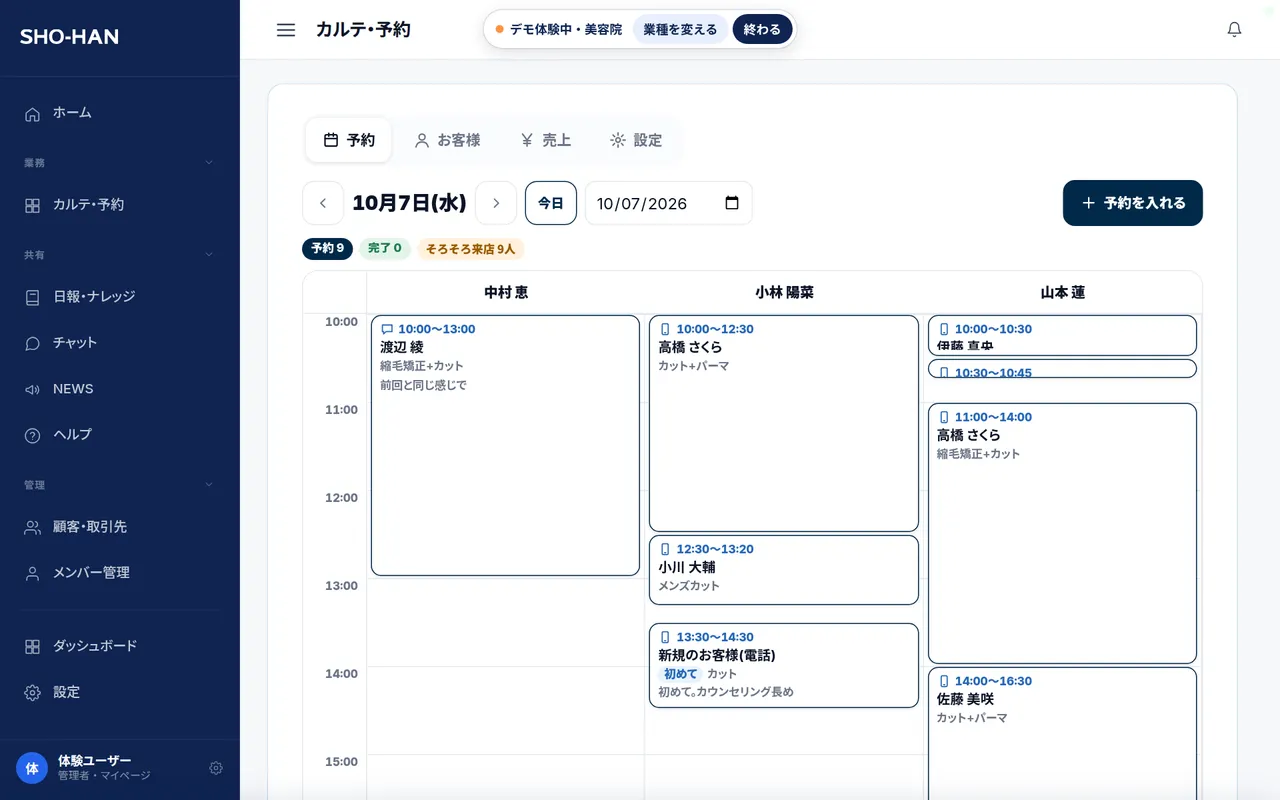Open 高橋 さくら 10:00〜12:30 appointment
Screen dimensions: 1280x800
pyautogui.click(x=784, y=424)
